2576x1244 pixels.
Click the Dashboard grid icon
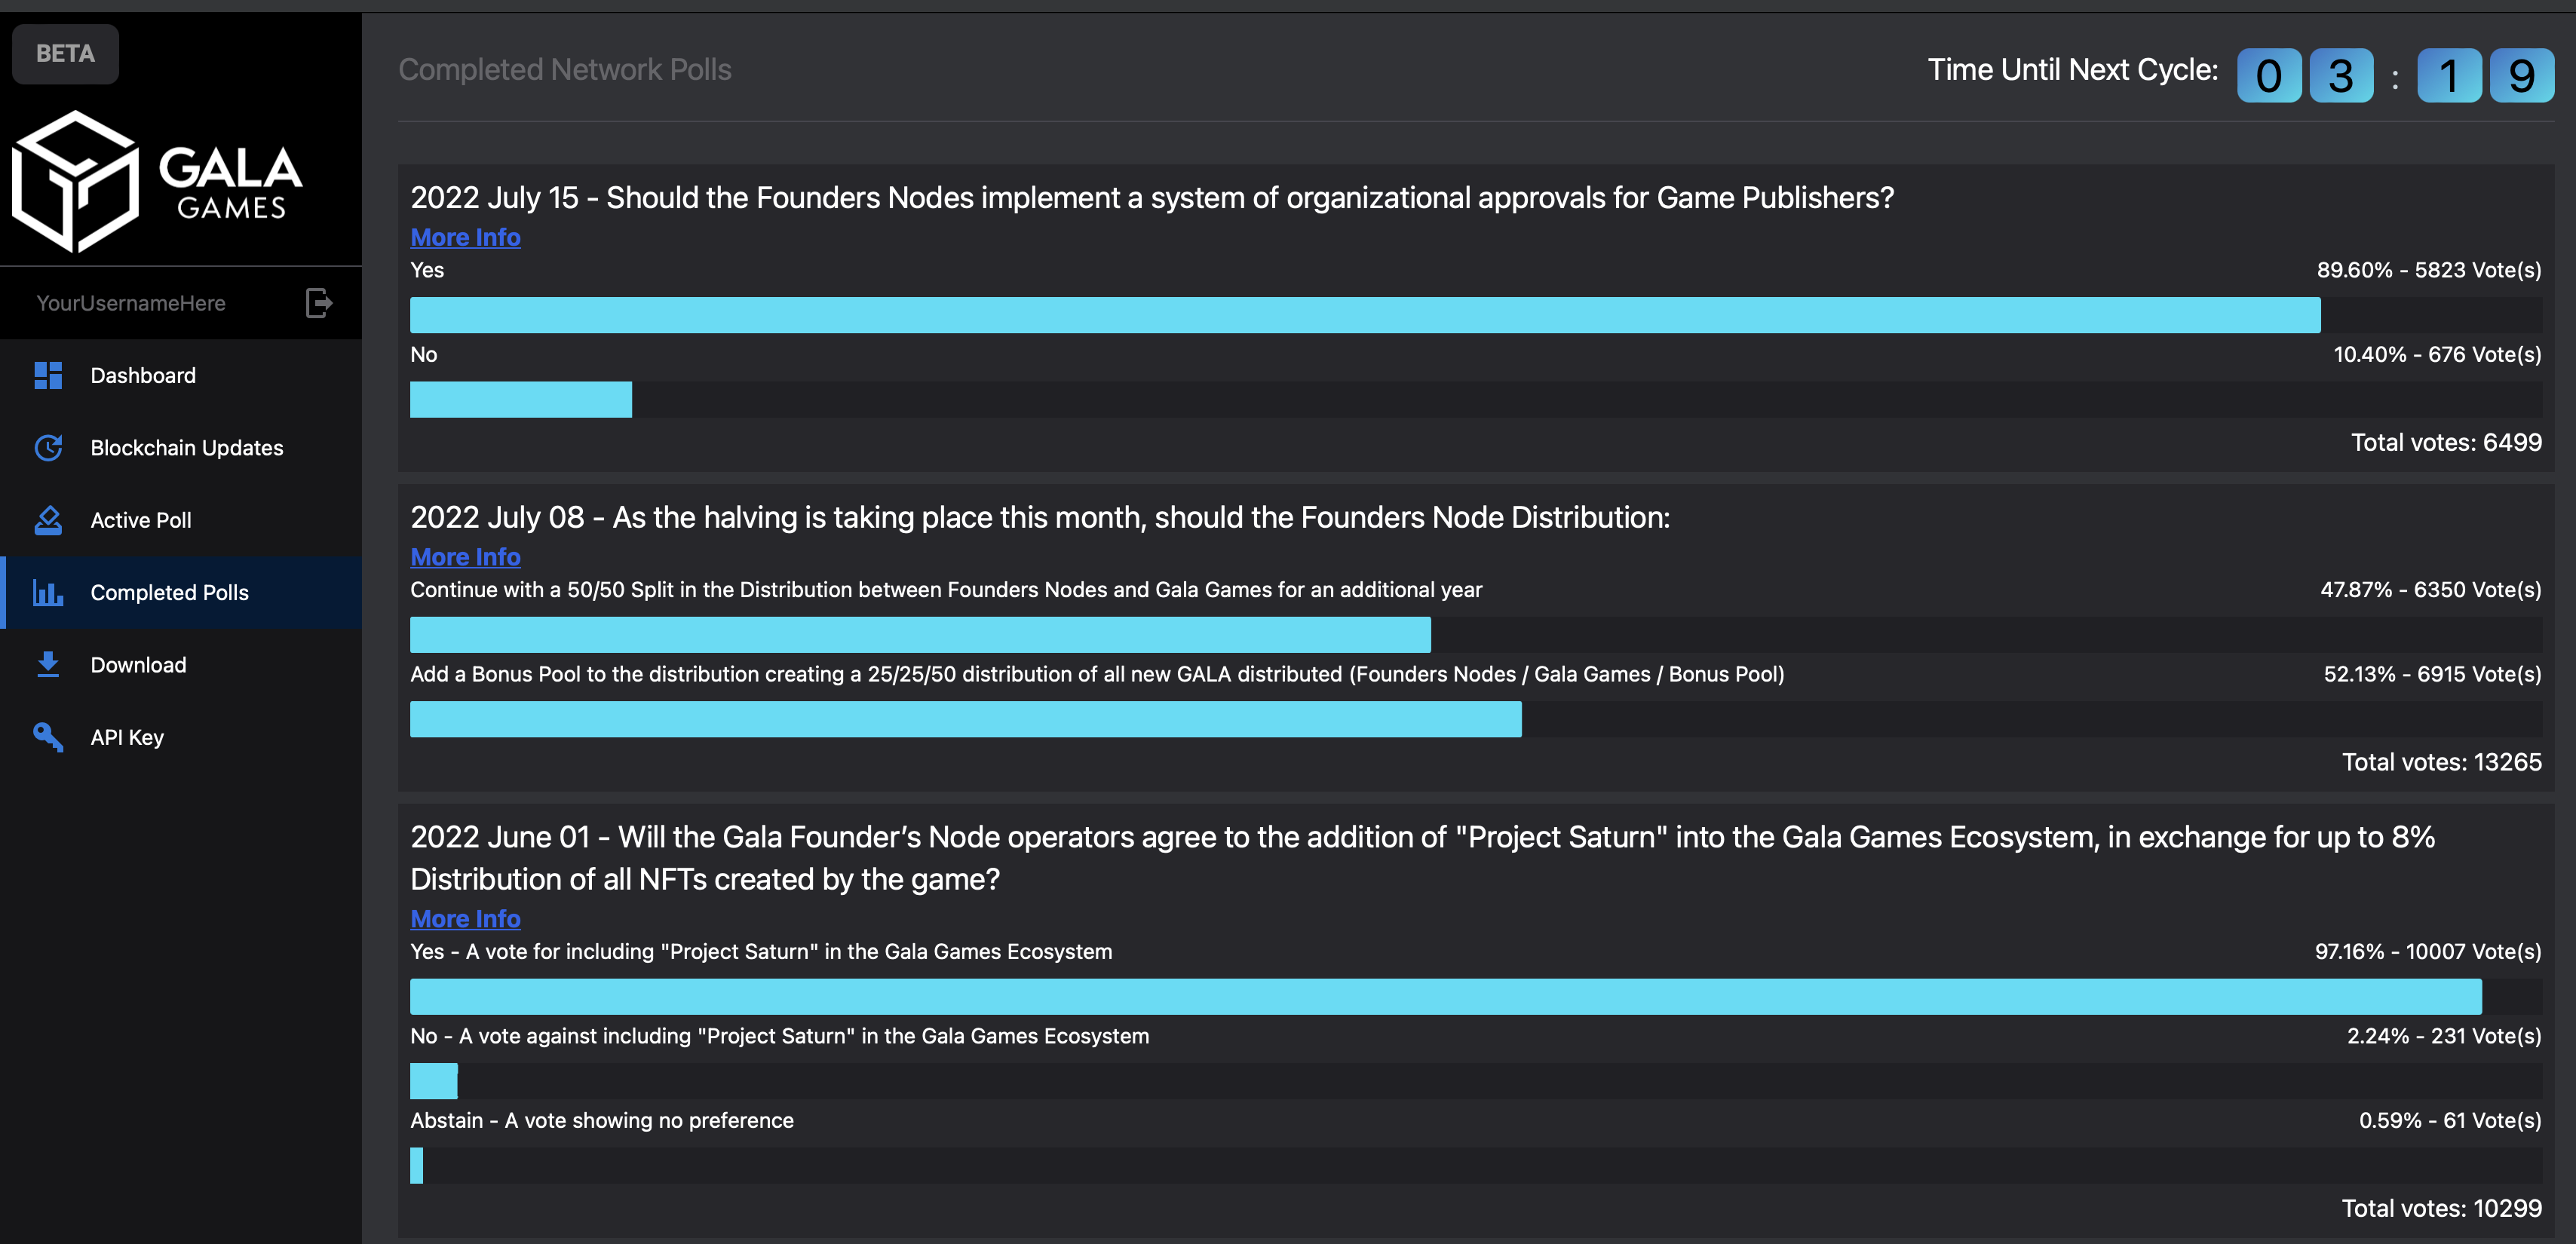tap(48, 375)
